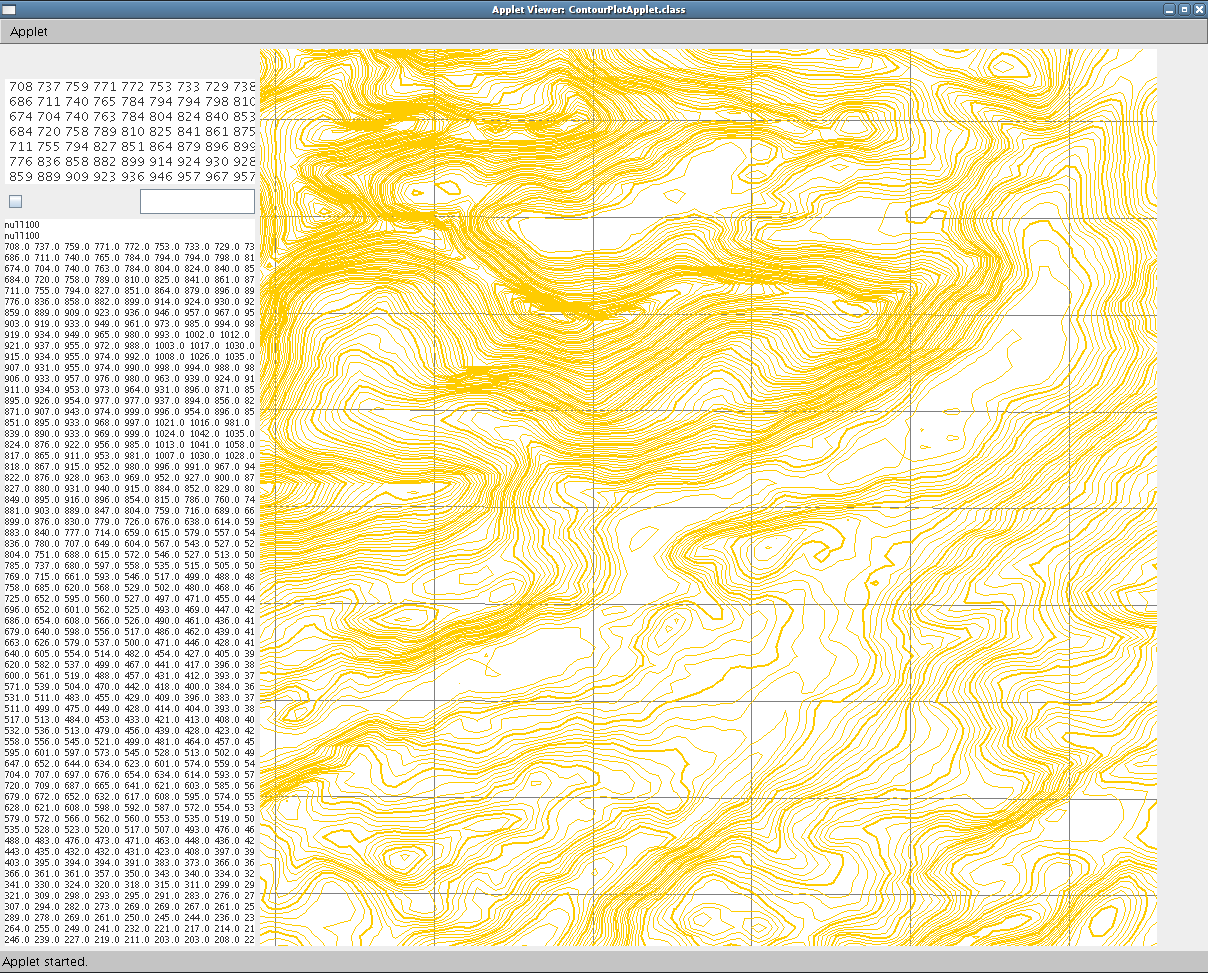This screenshot has height=973, width=1208.
Task: Click log line starting "711.0 755.0 794.0"
Action: (x=129, y=290)
